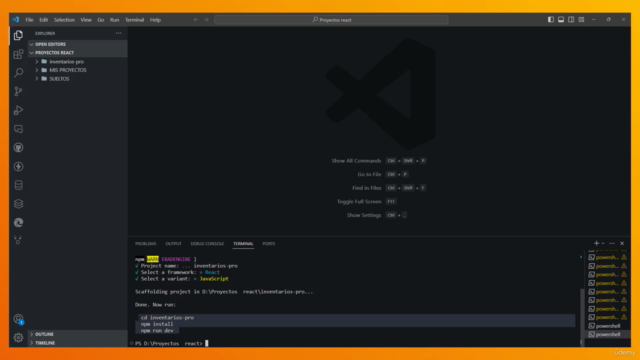Viewport: 640px width, 360px height.
Task: Open Explorer's more actions ellipsis
Action: [x=118, y=33]
